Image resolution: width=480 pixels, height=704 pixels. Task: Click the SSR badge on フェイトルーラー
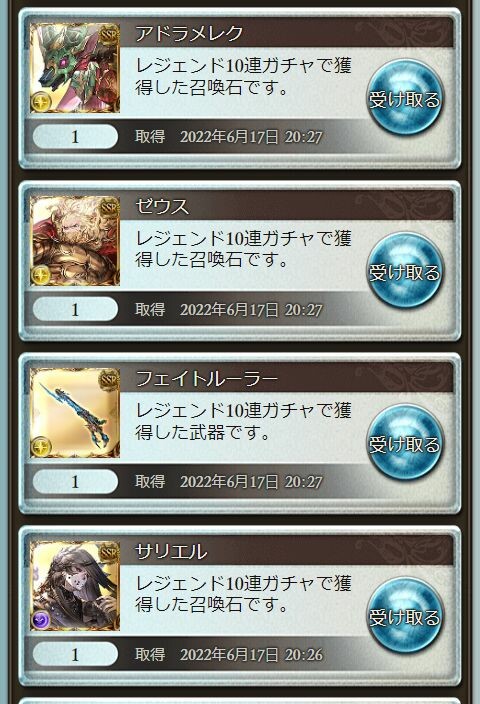click(x=109, y=380)
